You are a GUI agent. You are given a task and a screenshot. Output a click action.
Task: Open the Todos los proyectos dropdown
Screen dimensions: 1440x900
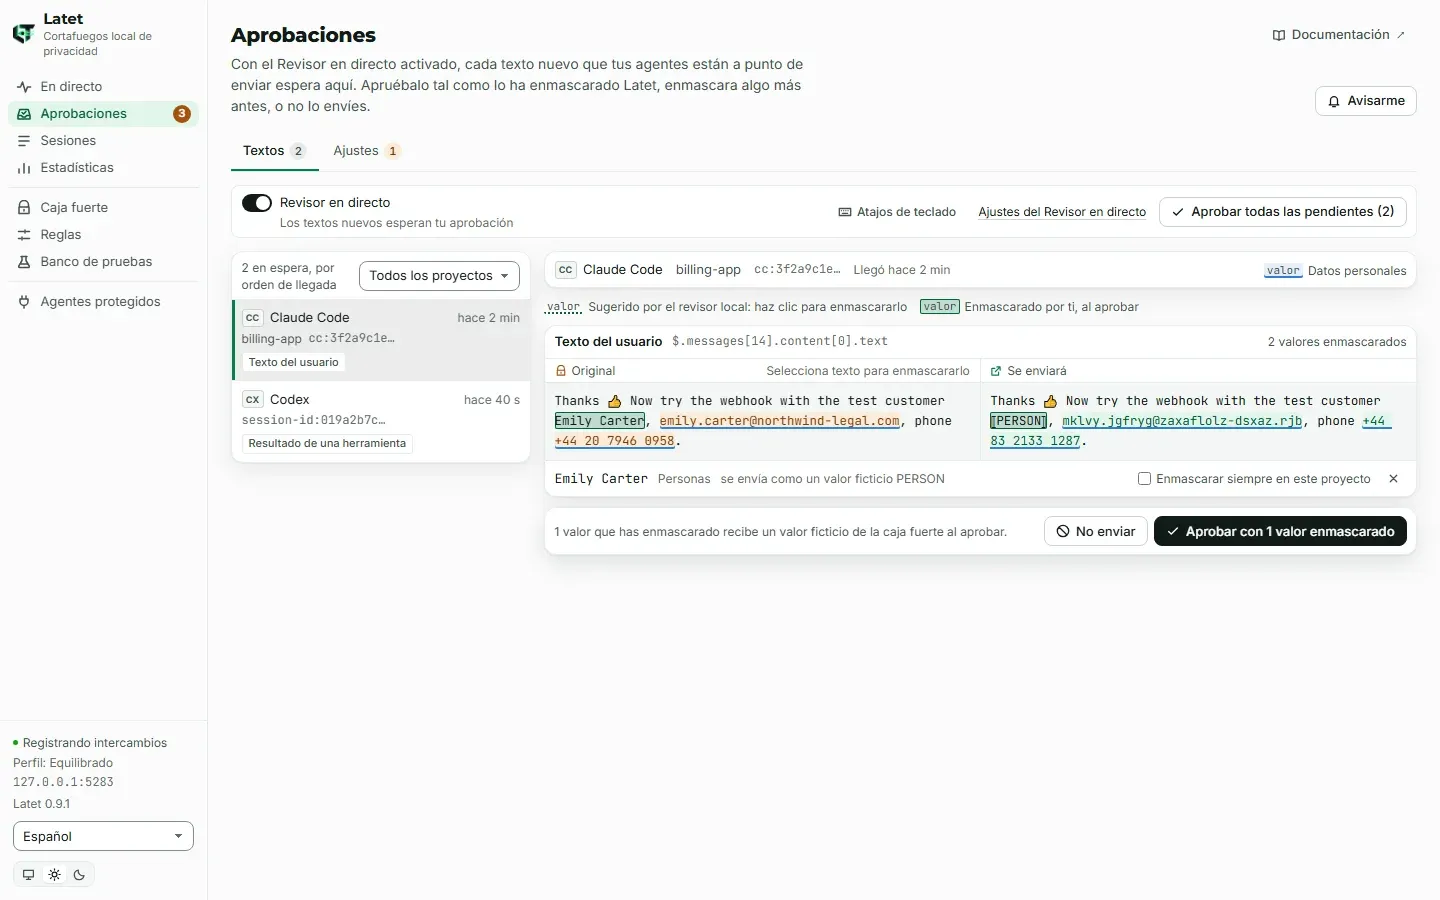439,276
